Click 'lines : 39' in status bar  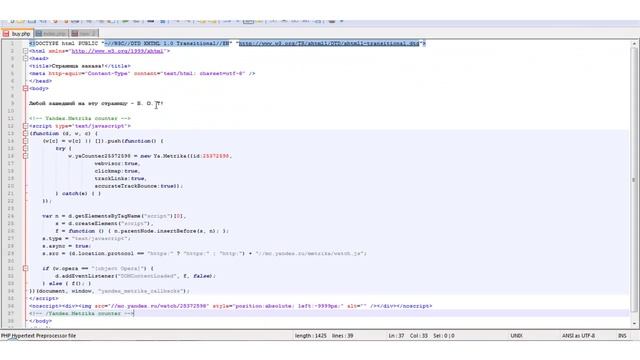click(342, 336)
